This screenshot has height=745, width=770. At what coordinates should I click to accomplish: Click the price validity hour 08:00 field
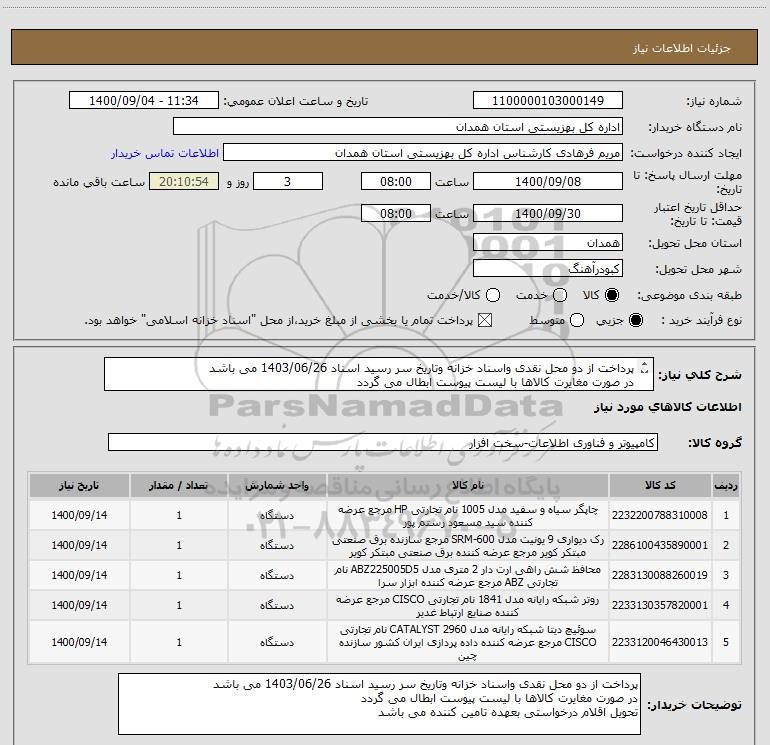coord(396,213)
